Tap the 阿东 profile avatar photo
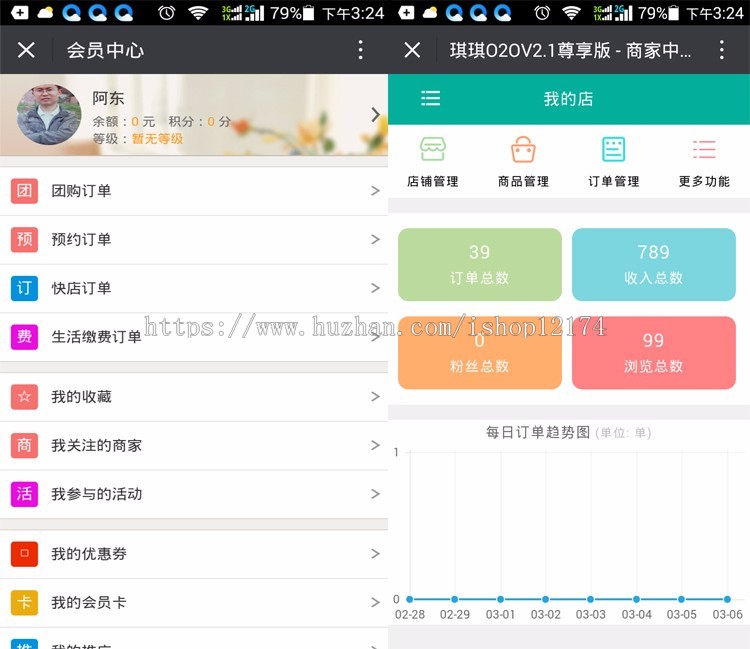750x649 pixels. click(x=49, y=115)
